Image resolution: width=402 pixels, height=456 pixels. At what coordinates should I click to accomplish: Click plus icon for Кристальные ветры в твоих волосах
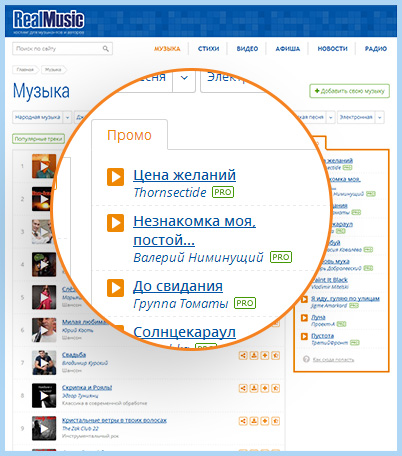click(265, 421)
